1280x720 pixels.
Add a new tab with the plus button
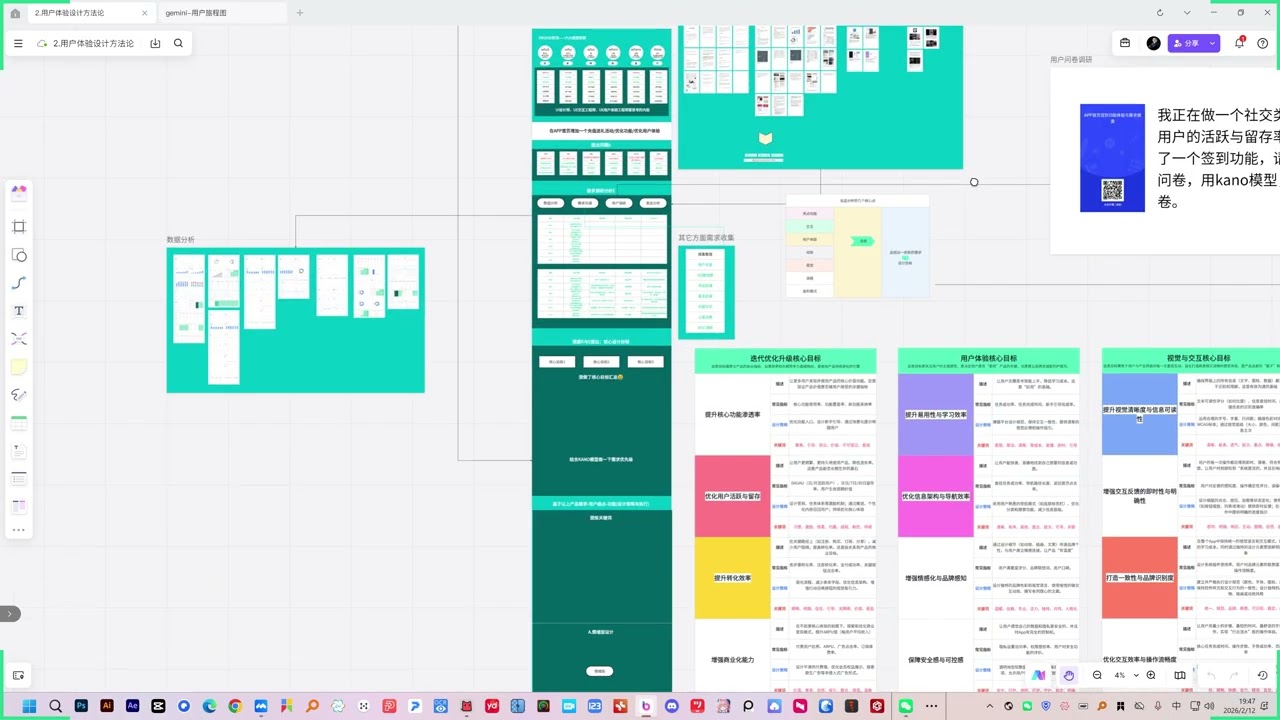point(300,13)
